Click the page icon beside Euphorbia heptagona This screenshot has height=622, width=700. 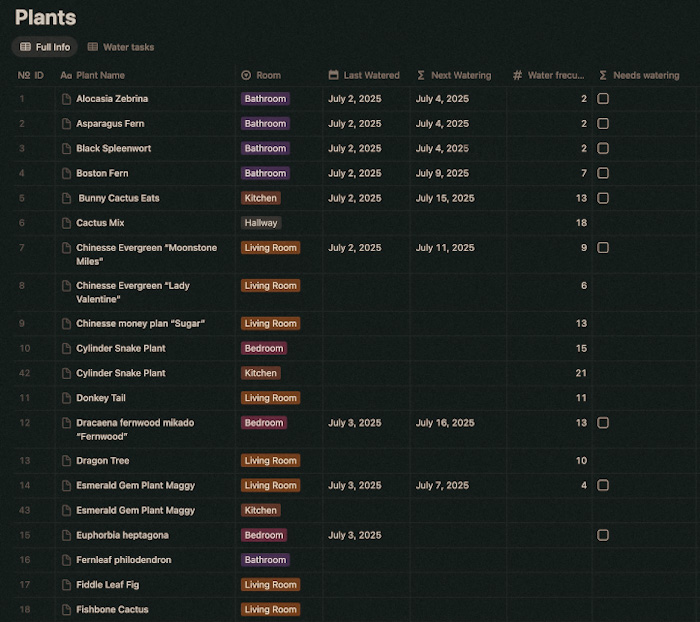(66, 535)
